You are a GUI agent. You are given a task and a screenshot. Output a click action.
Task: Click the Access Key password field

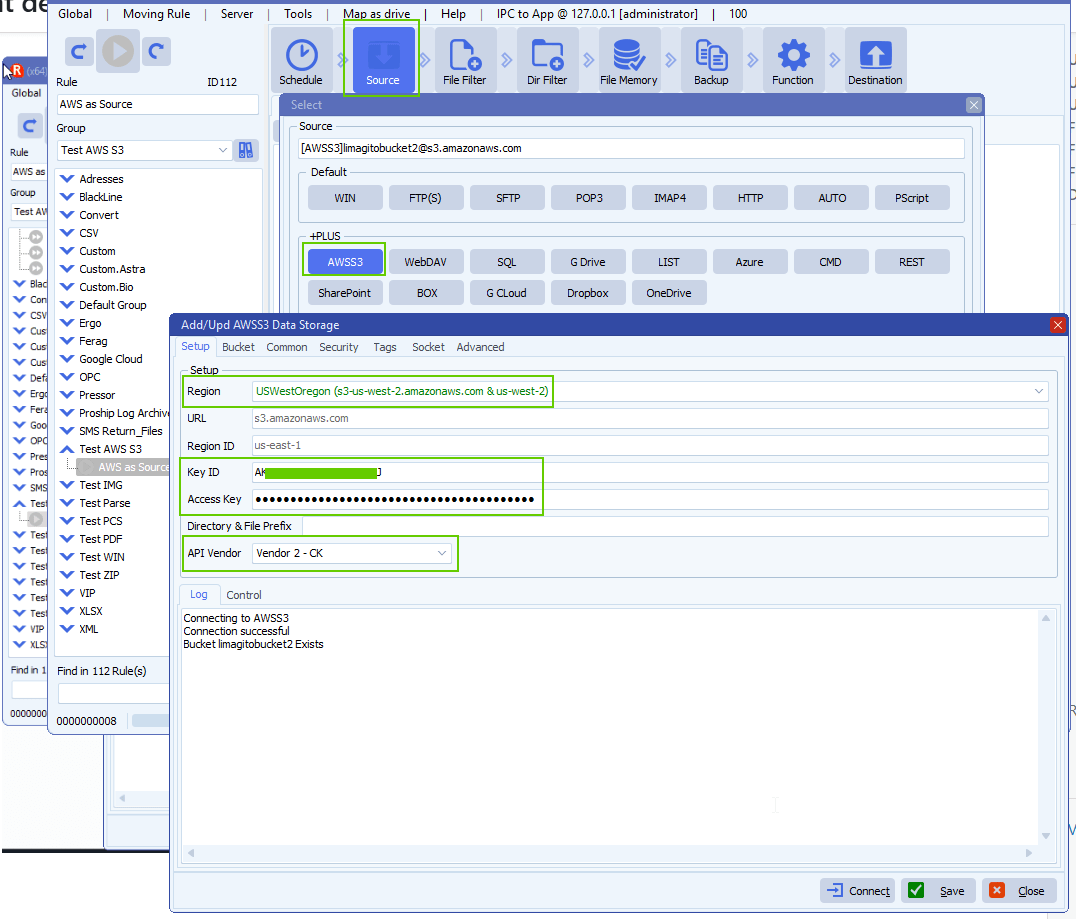(x=650, y=499)
